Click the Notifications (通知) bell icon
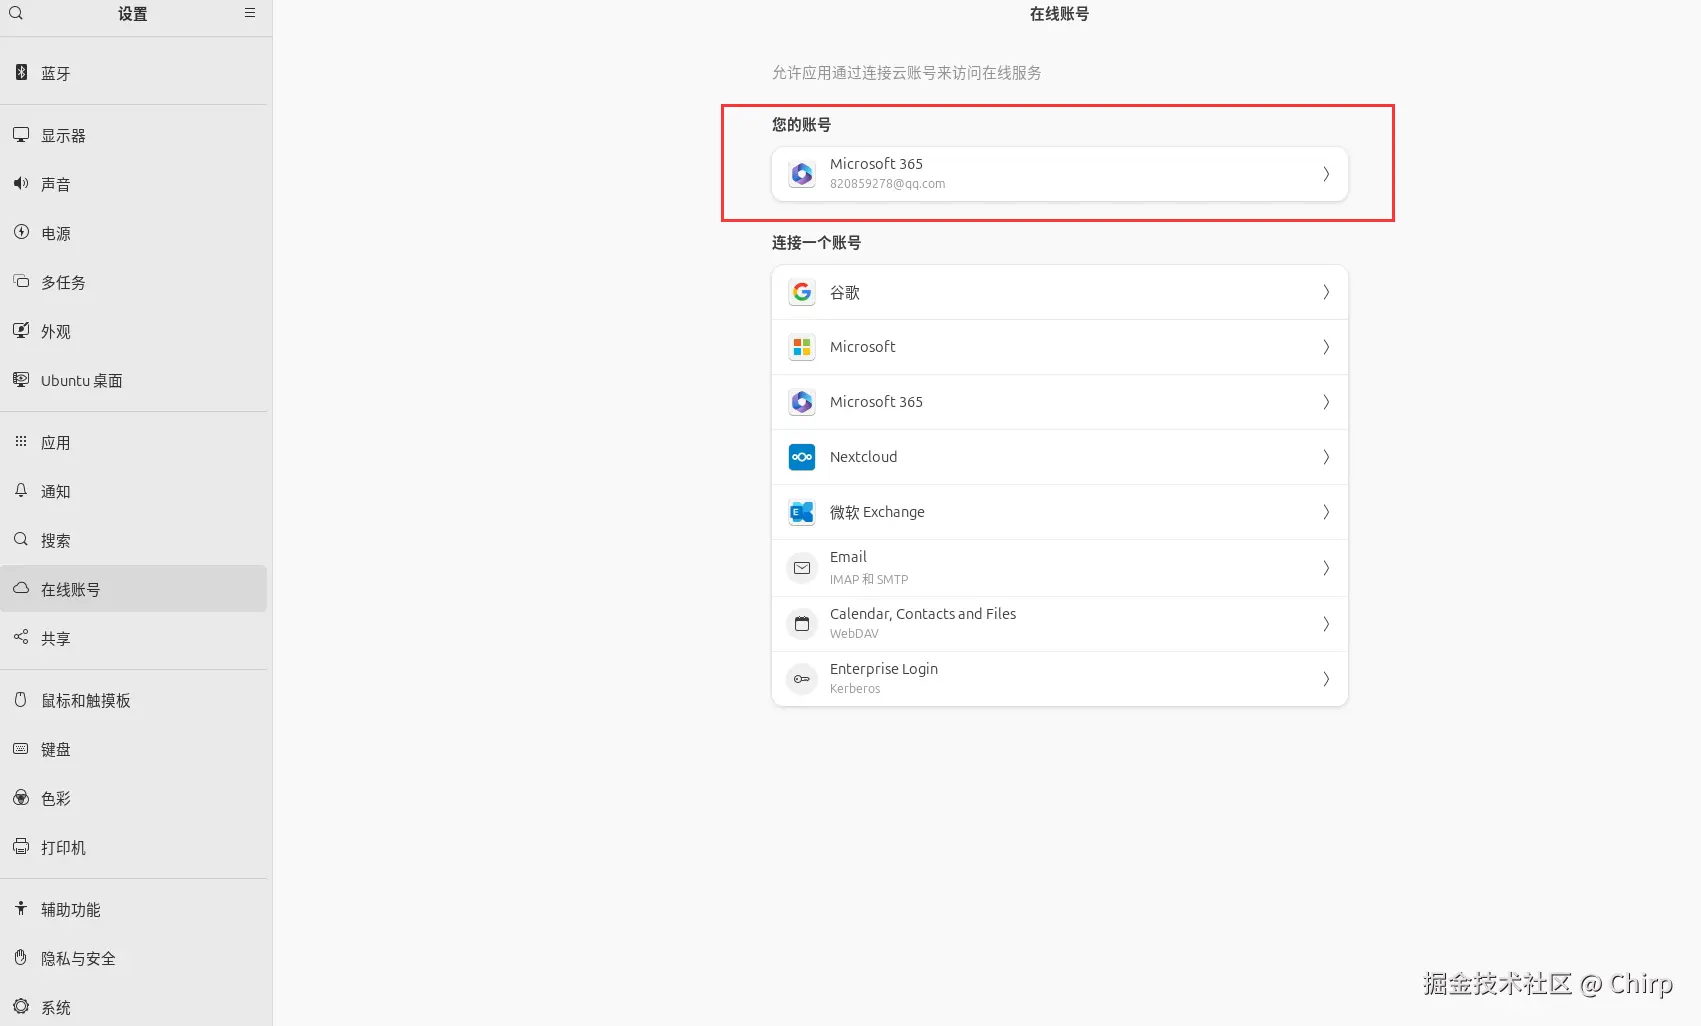Viewport: 1701px width, 1026px height. point(21,490)
